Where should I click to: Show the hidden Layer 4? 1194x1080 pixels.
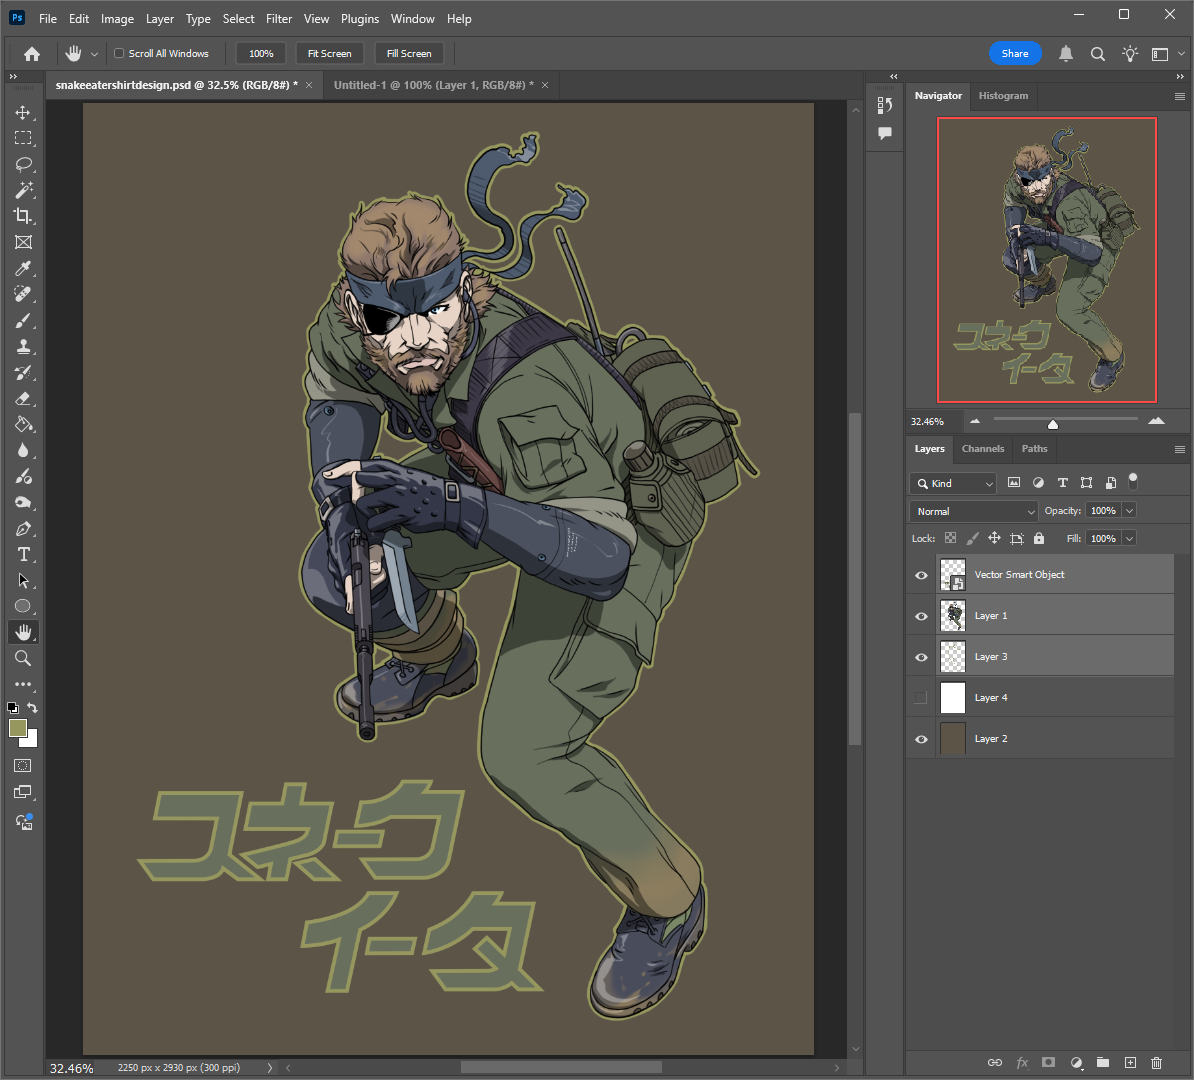click(921, 698)
